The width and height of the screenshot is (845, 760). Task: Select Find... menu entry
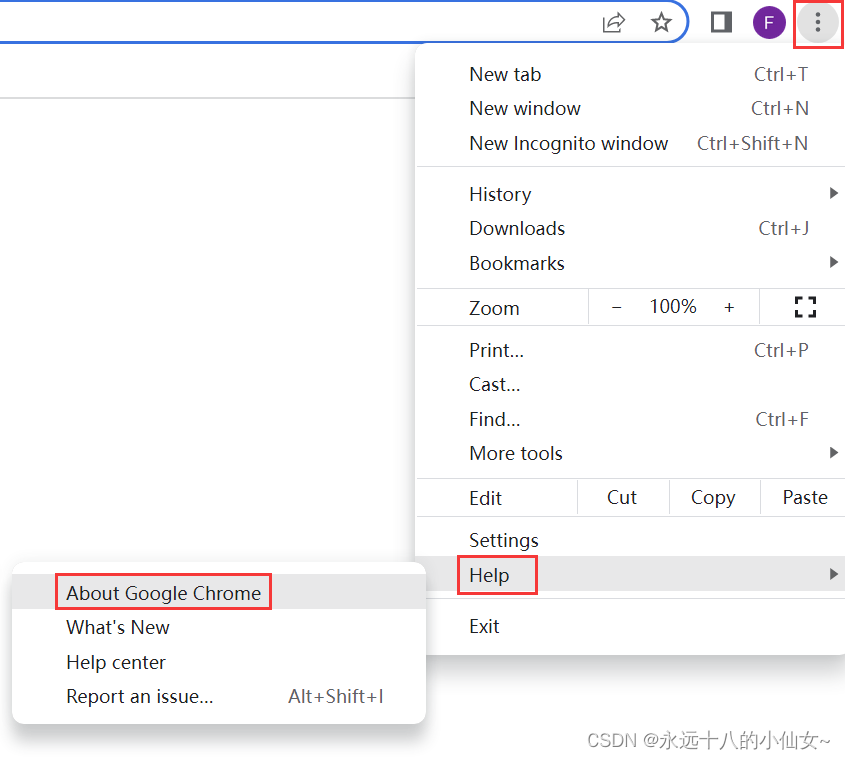coord(631,419)
